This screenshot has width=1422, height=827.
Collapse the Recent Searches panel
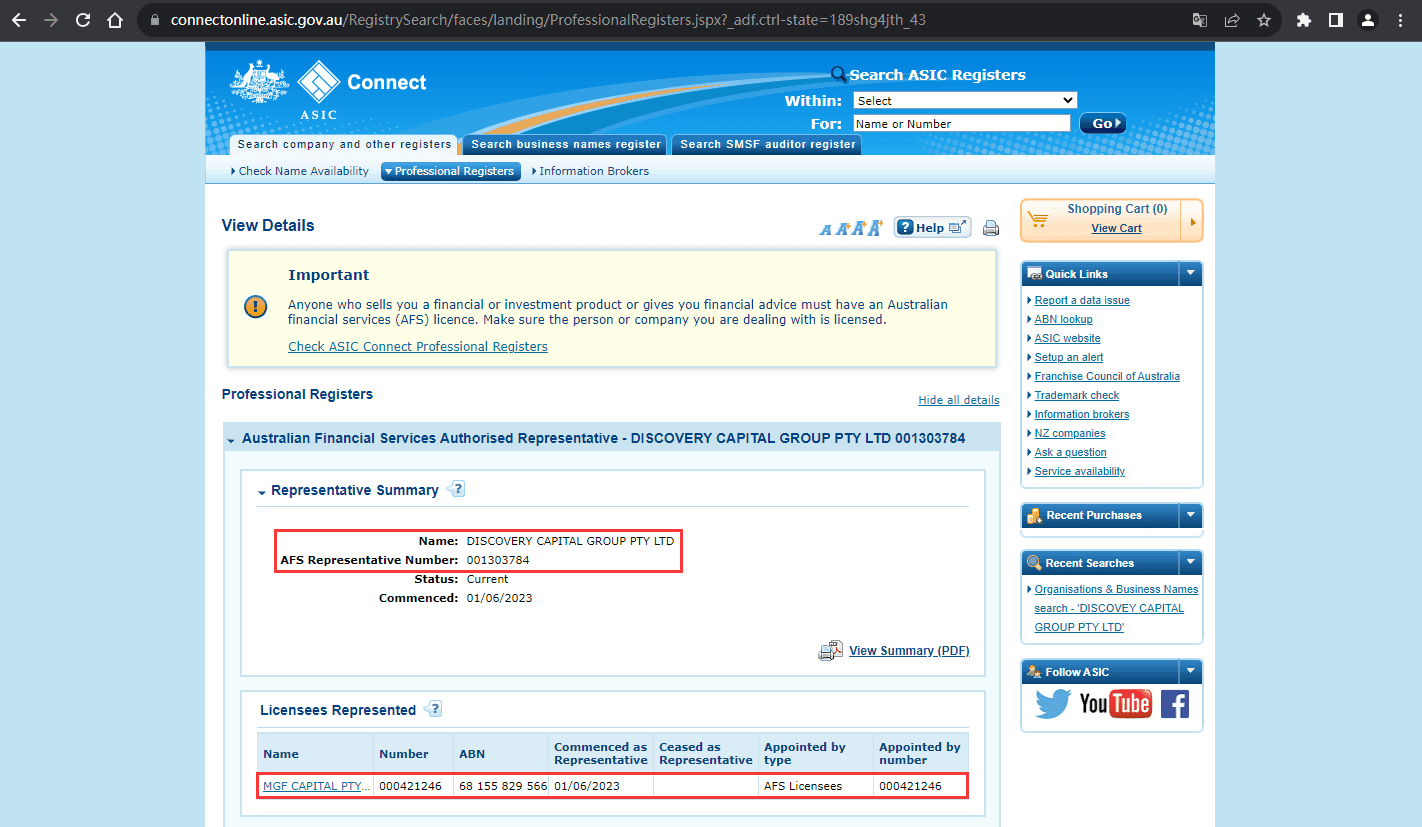coord(1190,563)
